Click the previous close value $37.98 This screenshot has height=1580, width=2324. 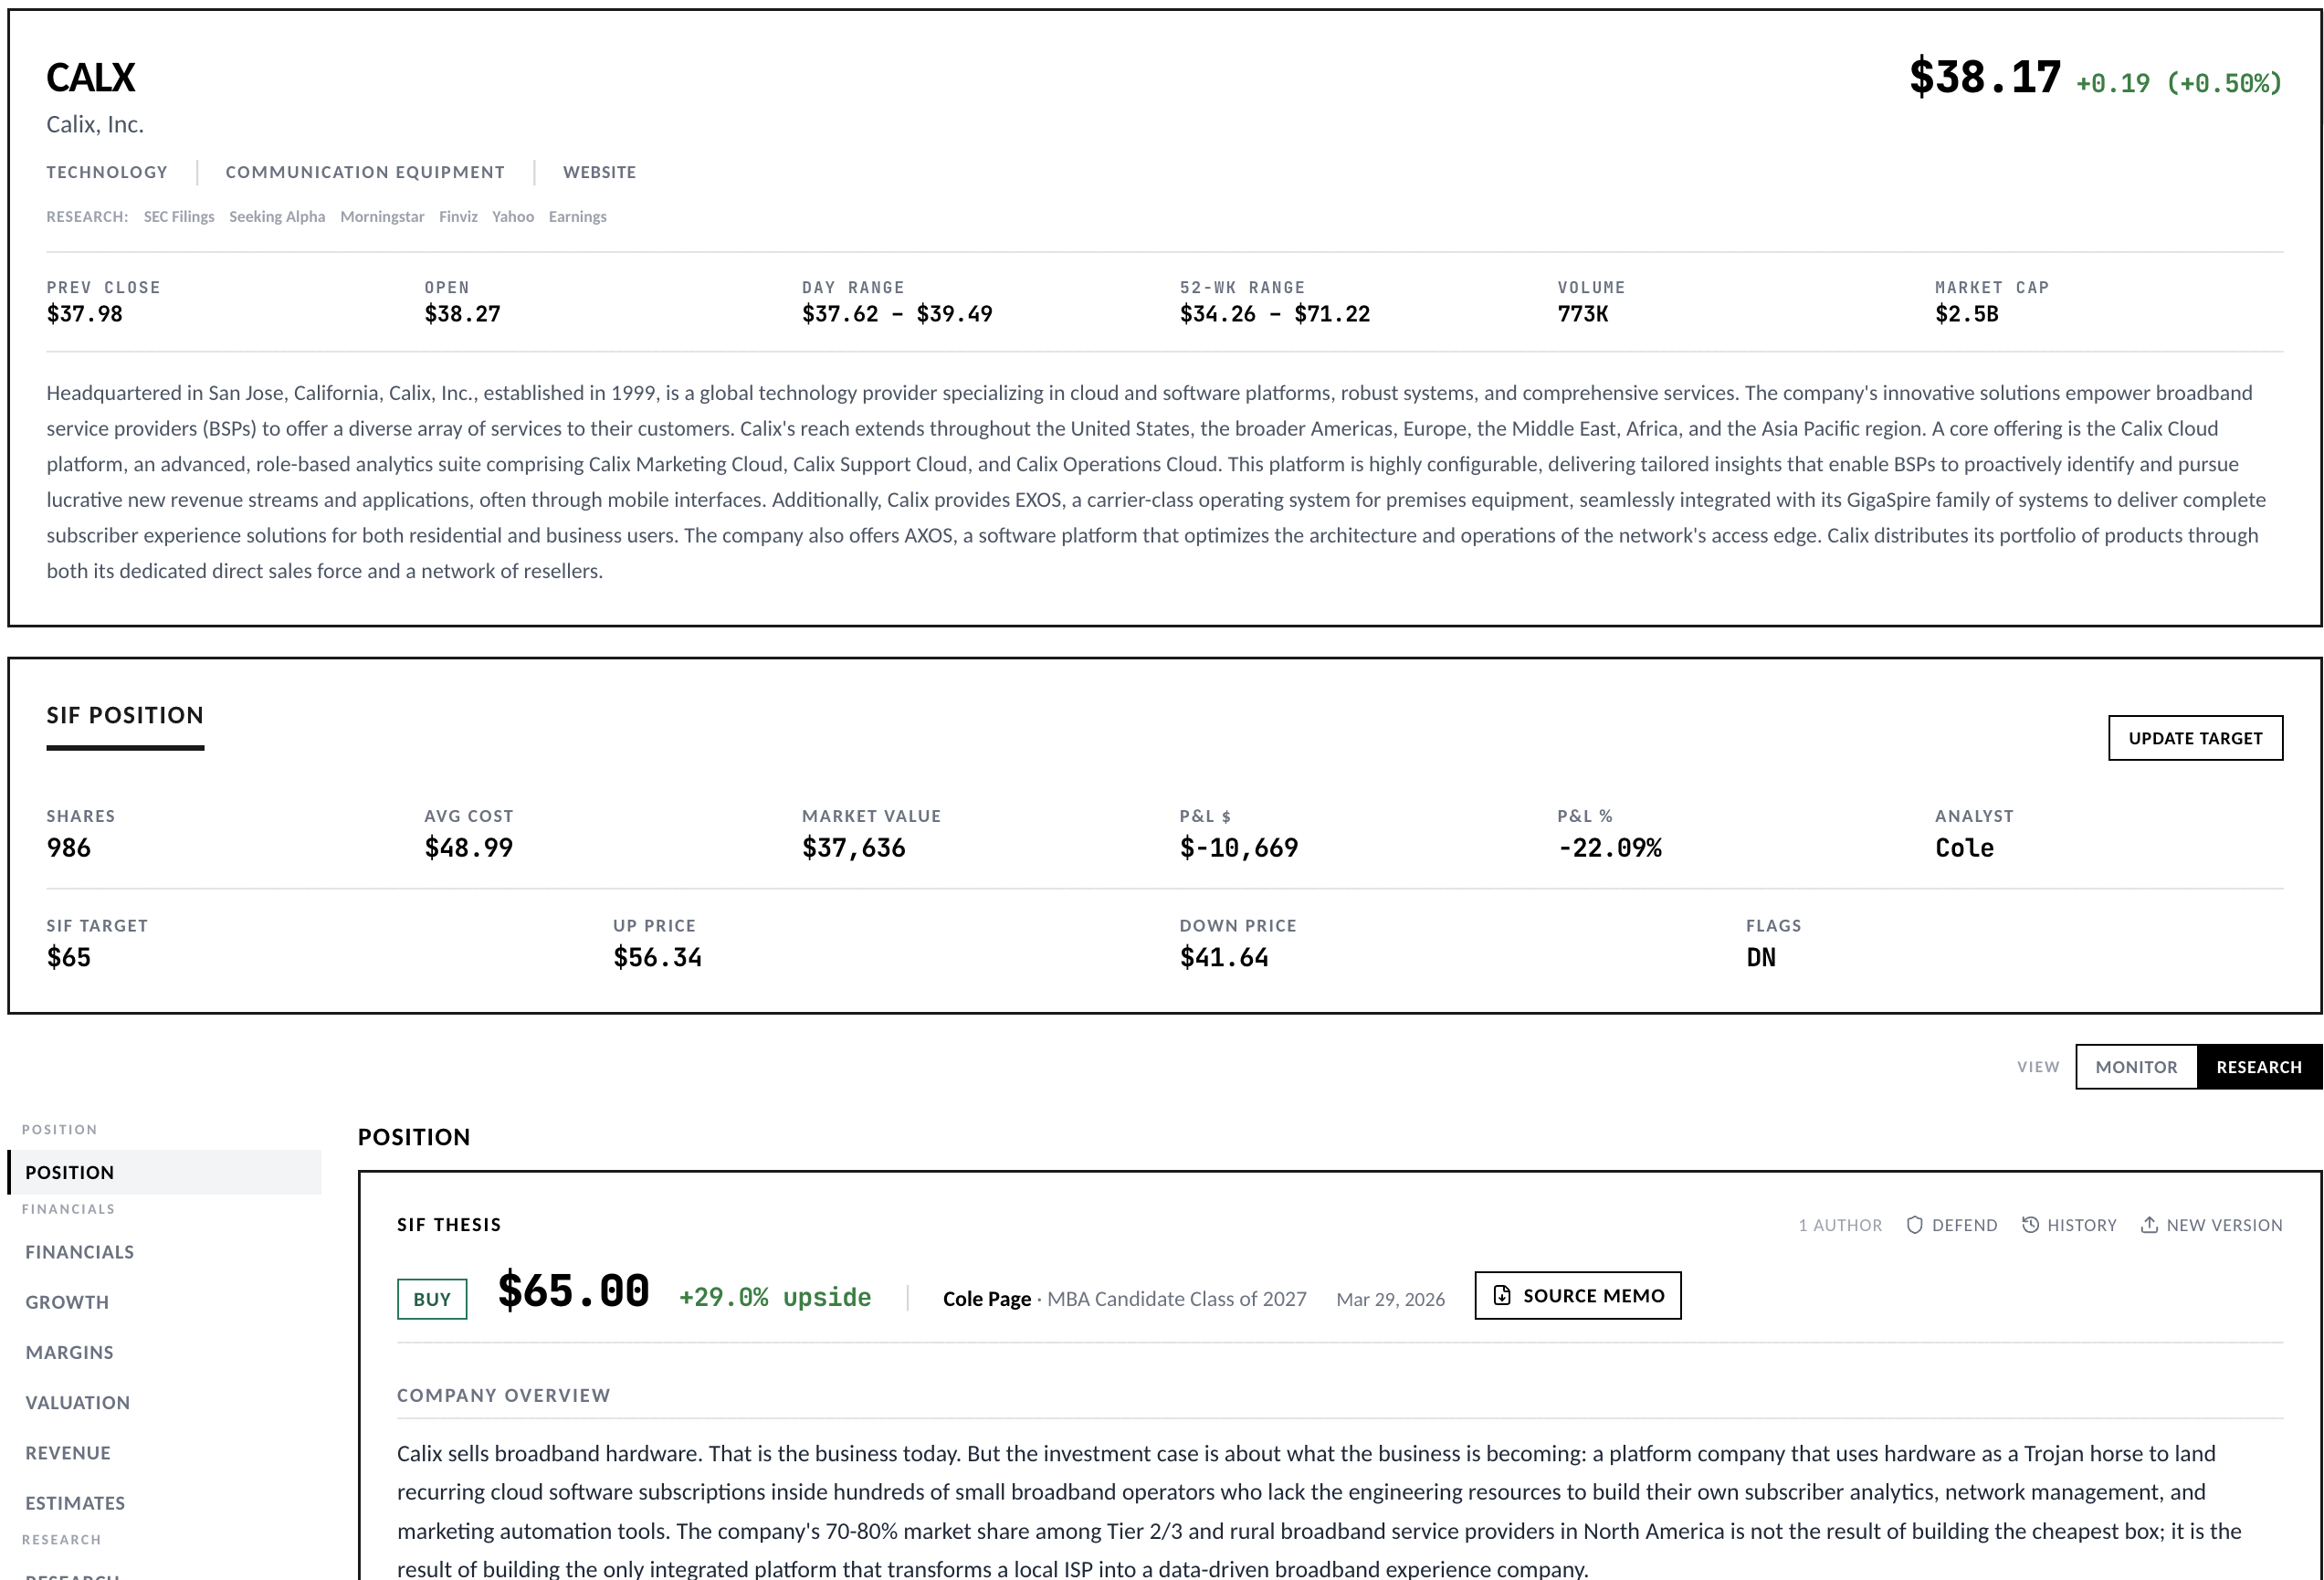85,314
